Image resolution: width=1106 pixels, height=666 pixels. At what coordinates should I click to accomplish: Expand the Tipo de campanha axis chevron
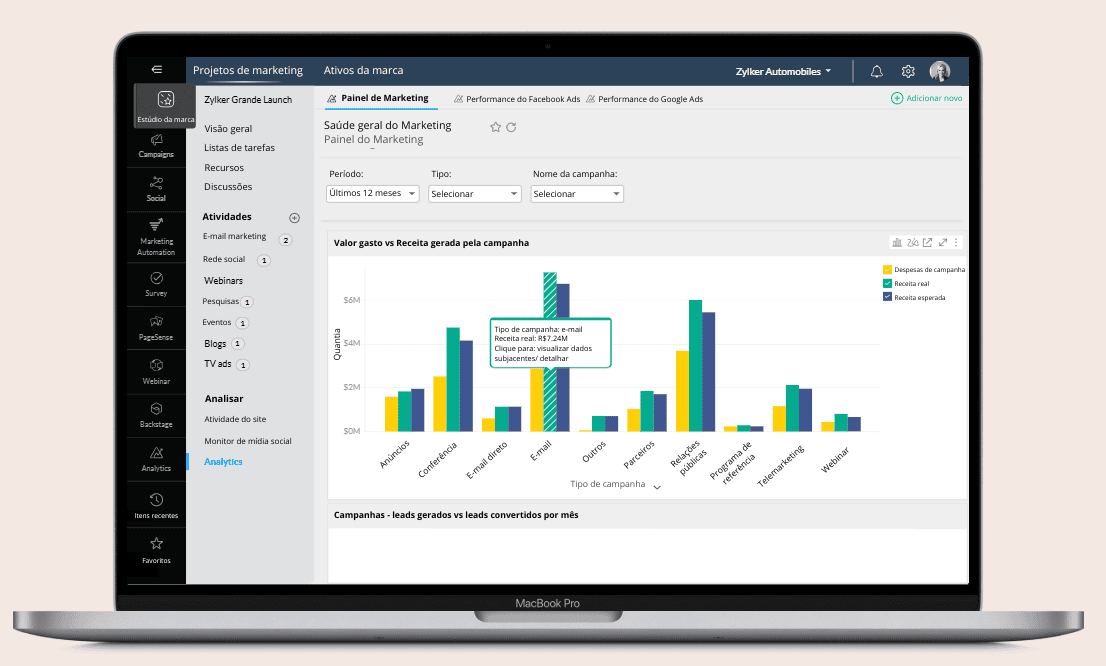(x=657, y=487)
